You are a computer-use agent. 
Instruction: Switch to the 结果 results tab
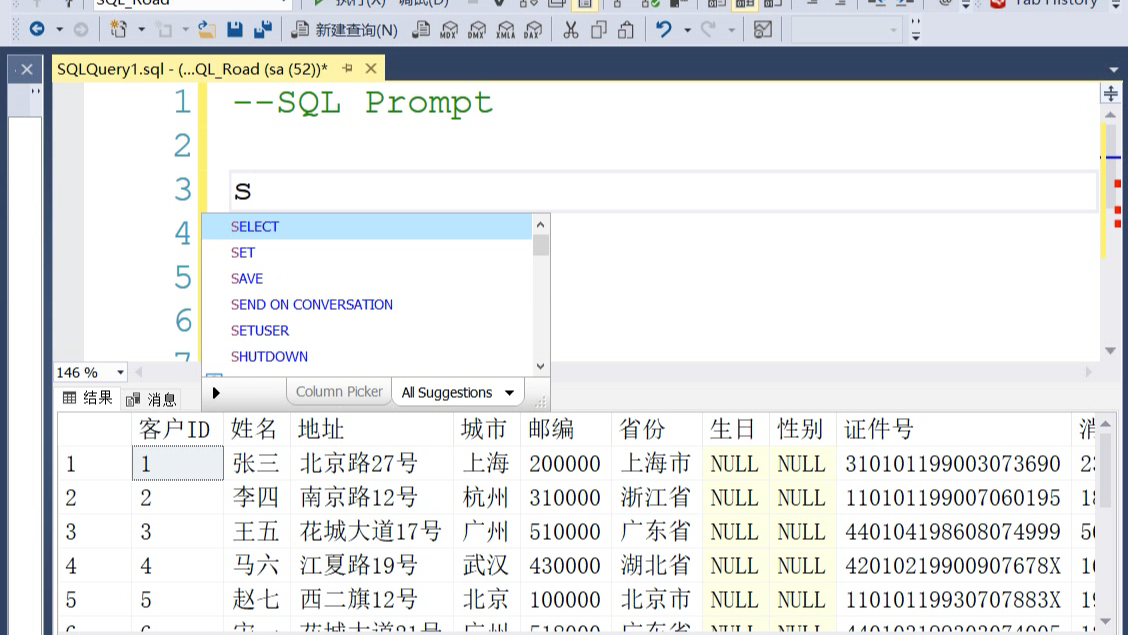coord(88,398)
